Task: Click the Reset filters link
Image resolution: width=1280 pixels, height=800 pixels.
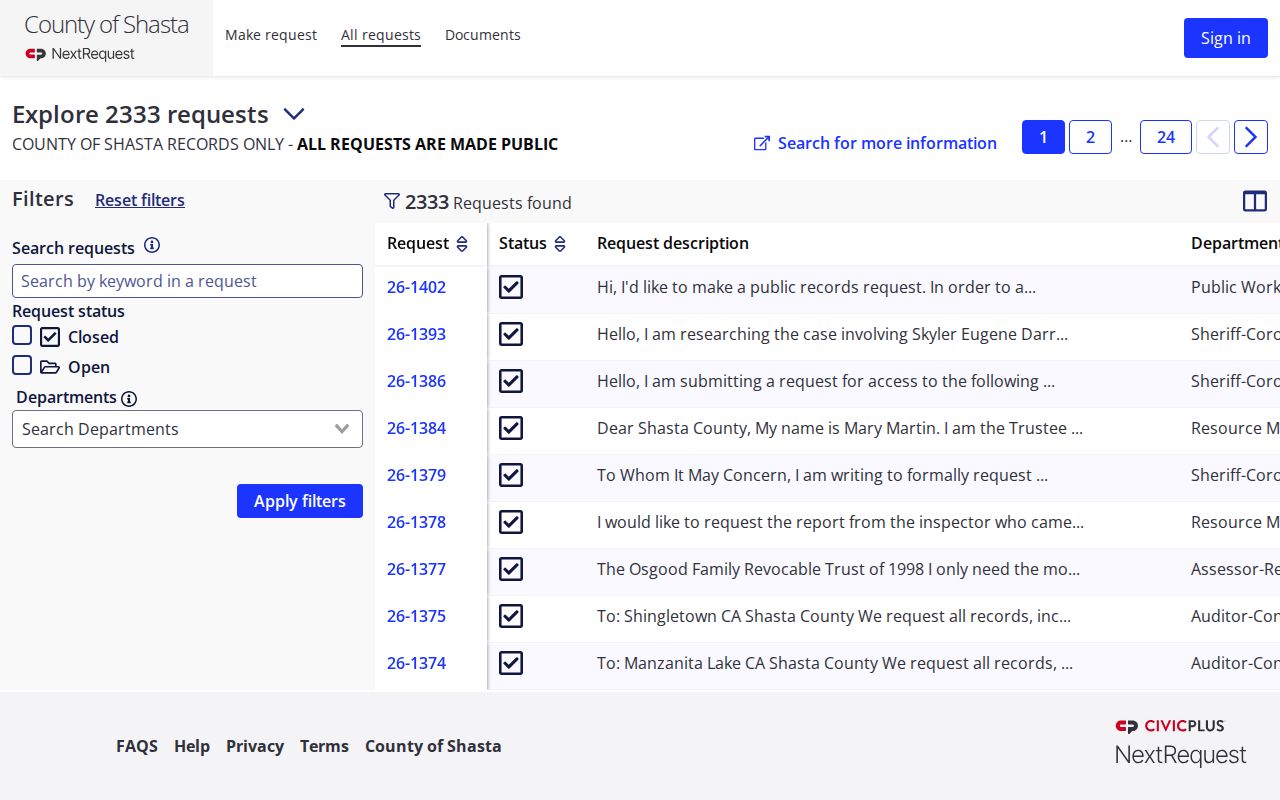Action: pyautogui.click(x=140, y=200)
